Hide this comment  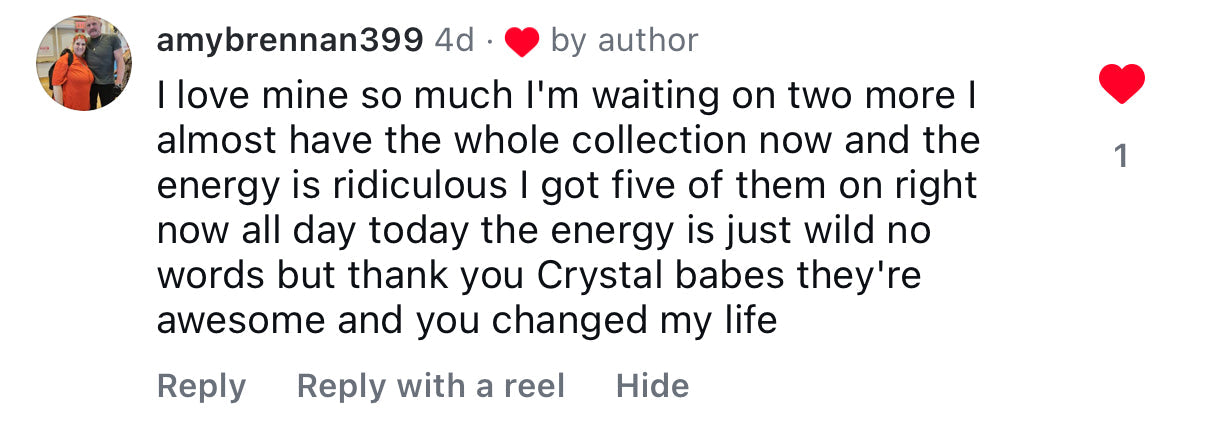pyautogui.click(x=652, y=386)
